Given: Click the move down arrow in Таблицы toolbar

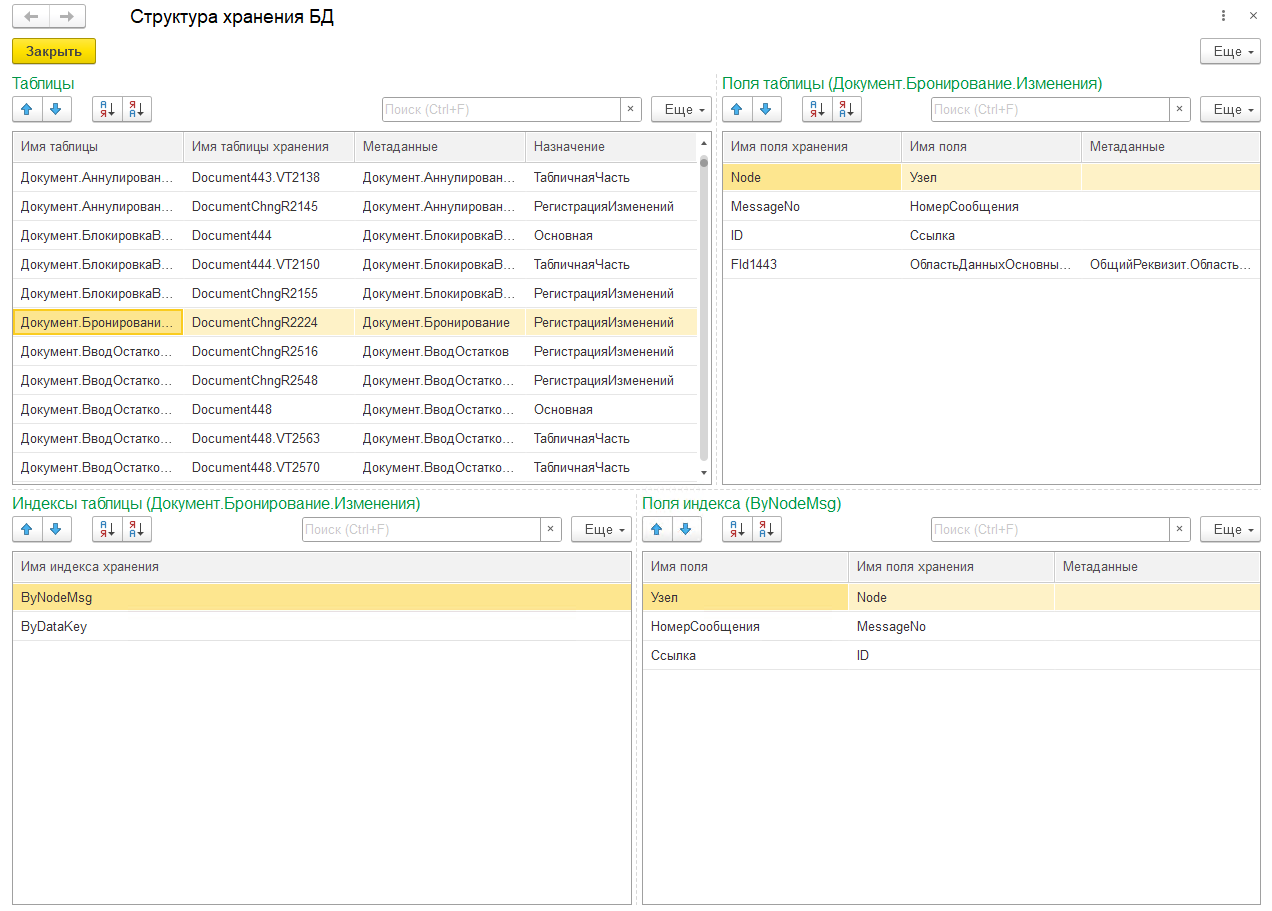Looking at the screenshot, I should pos(56,109).
